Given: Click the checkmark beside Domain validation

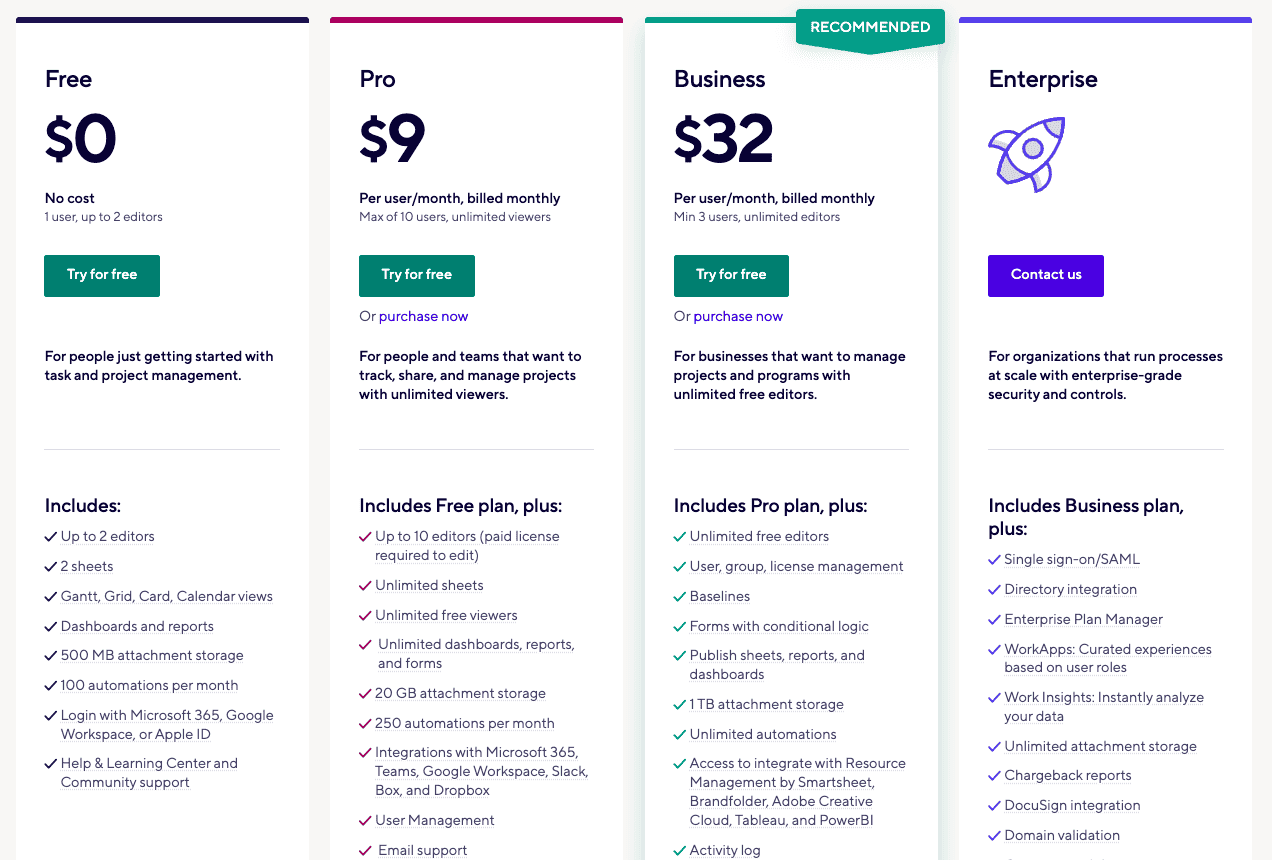Looking at the screenshot, I should point(993,834).
